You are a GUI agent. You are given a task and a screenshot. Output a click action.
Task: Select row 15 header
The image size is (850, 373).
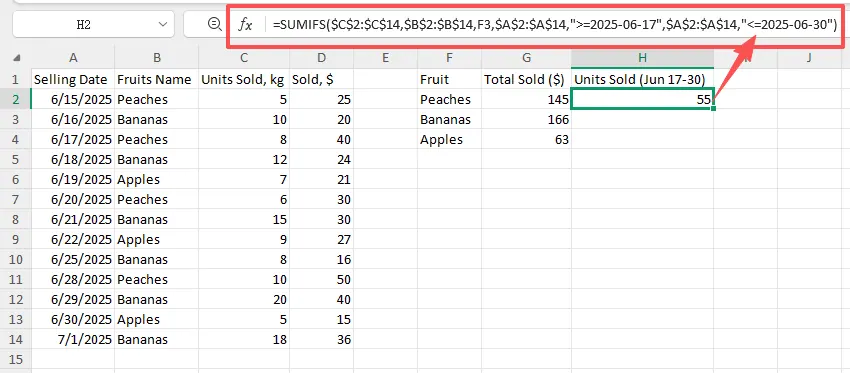point(16,359)
